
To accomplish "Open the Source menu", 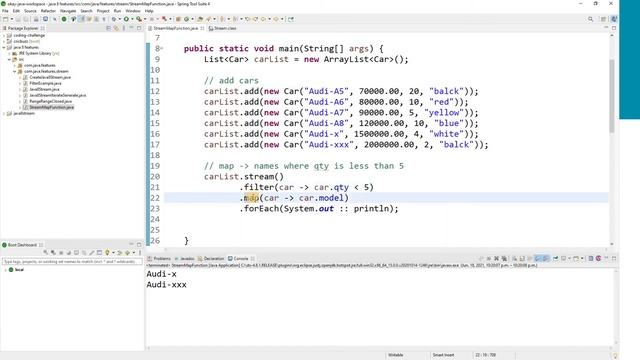I will click(30, 11).
